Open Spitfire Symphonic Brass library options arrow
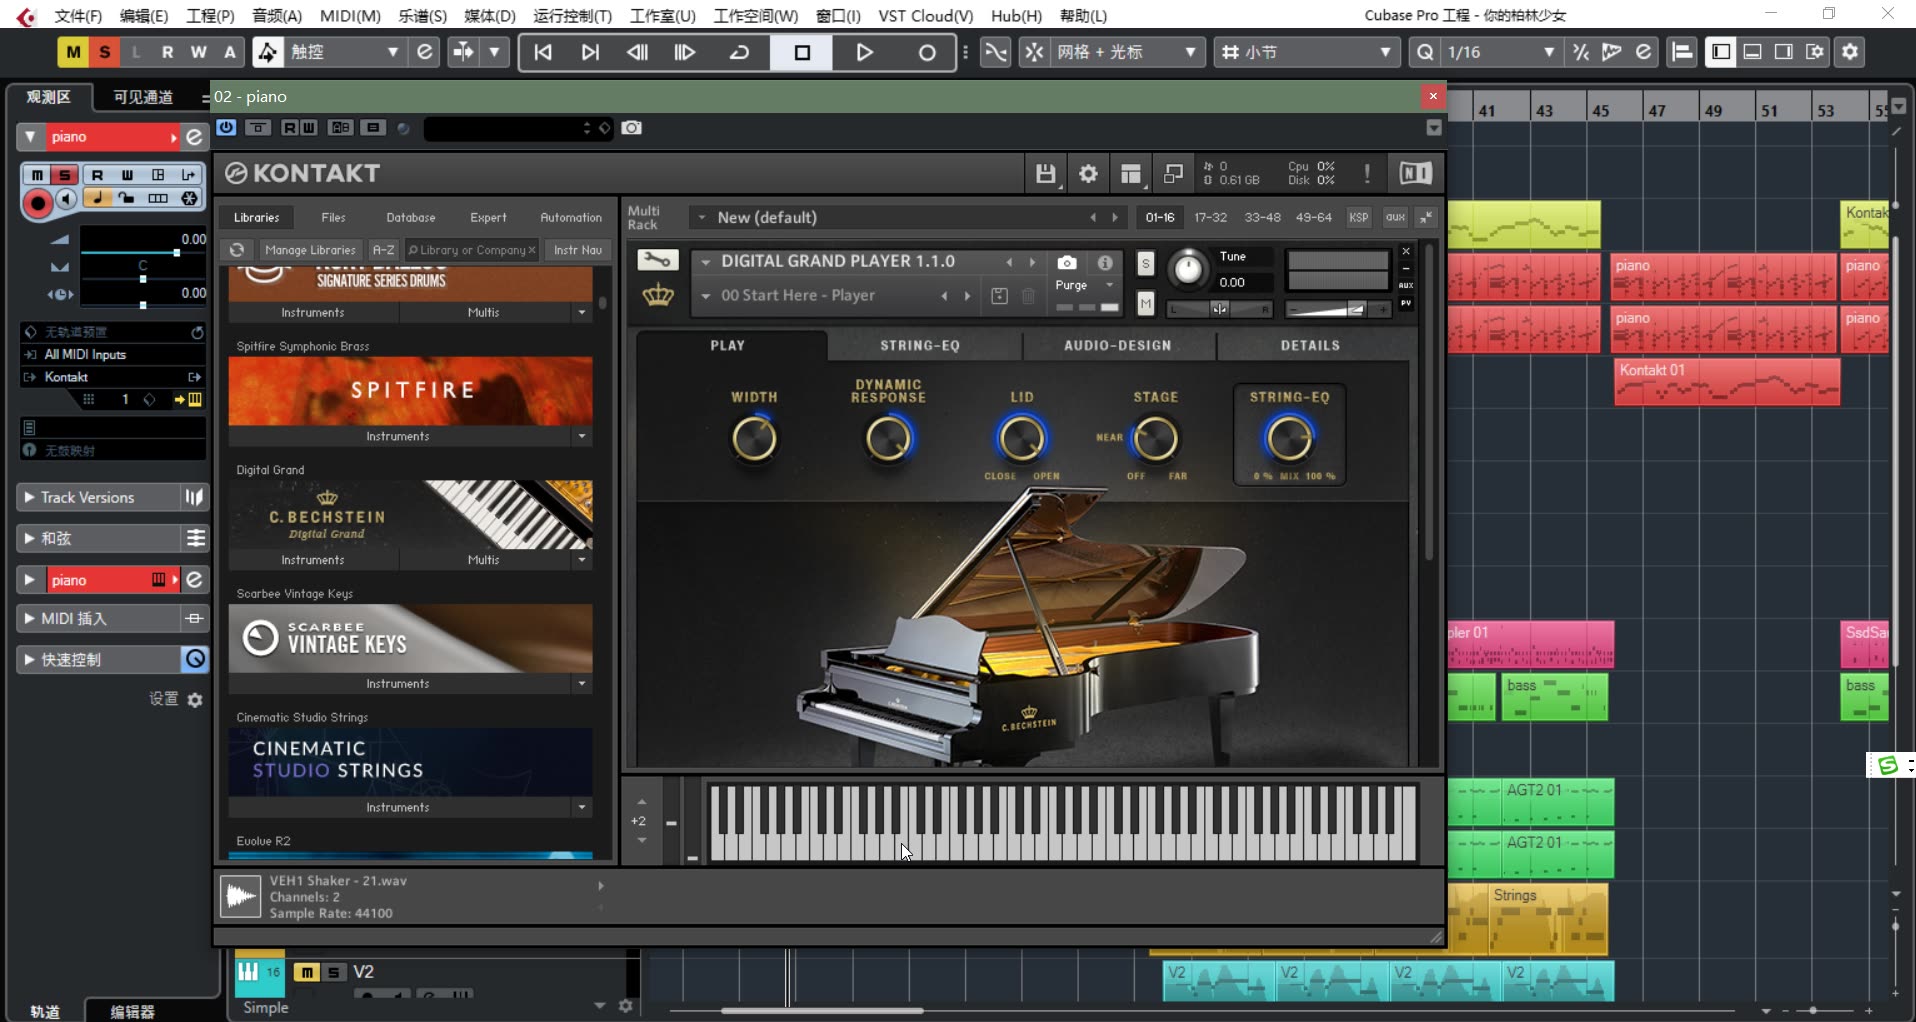Screen dimensions: 1916x1022 tap(581, 436)
